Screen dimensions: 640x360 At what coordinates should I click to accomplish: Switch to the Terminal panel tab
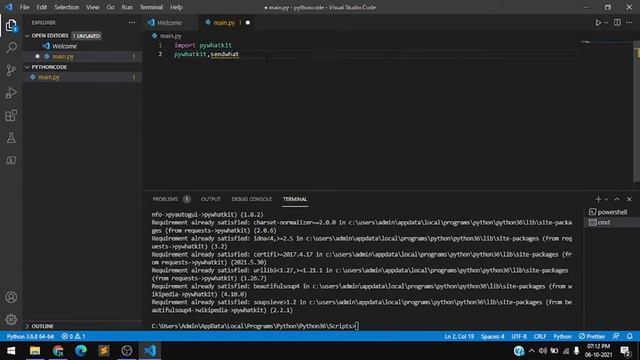[x=295, y=199]
